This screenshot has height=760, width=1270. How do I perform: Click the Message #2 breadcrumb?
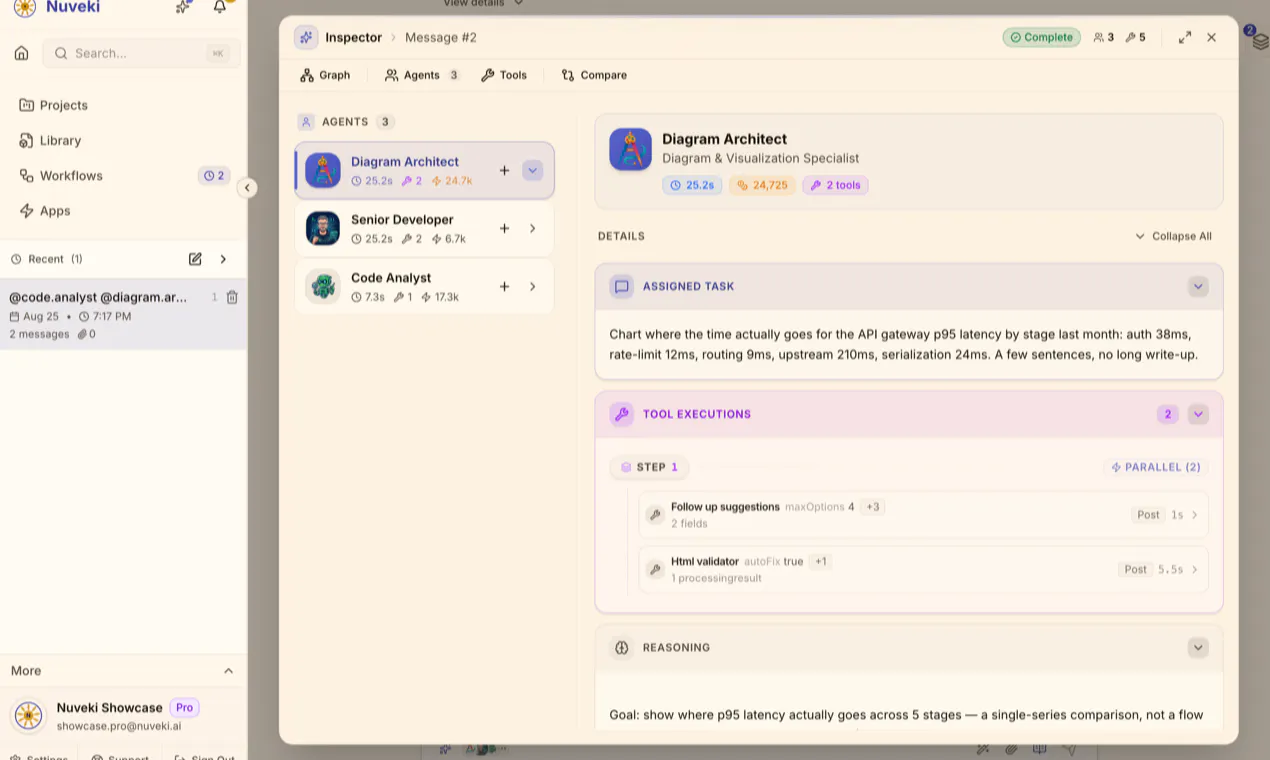441,38
